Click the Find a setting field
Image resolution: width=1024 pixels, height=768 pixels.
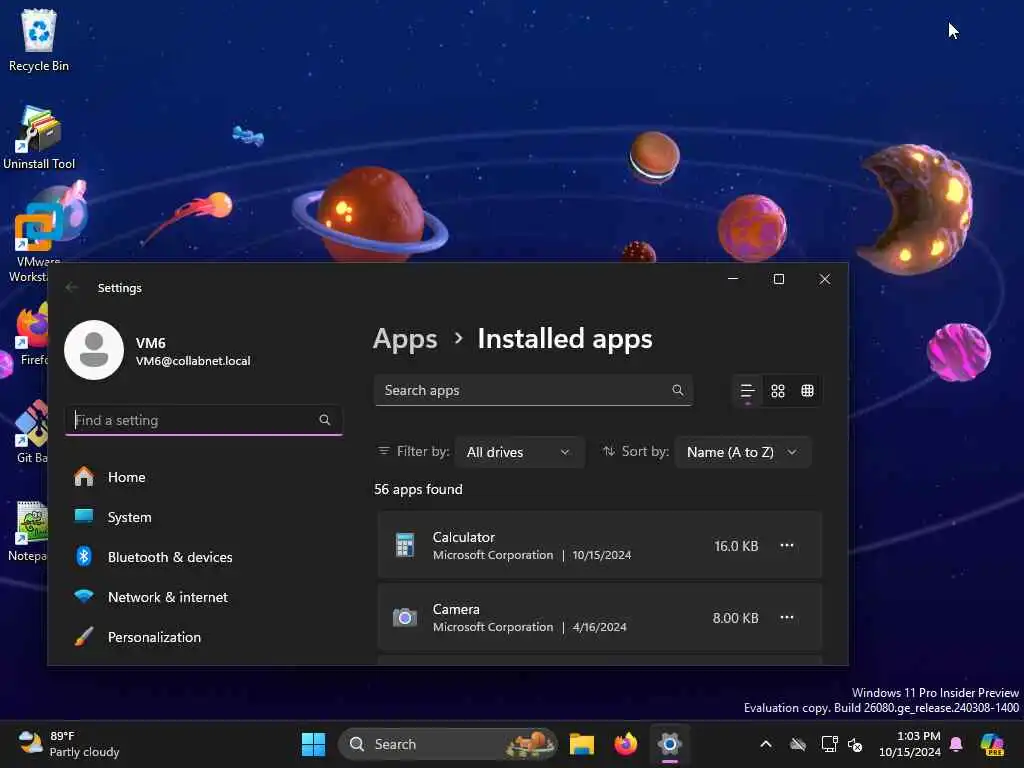(x=204, y=420)
